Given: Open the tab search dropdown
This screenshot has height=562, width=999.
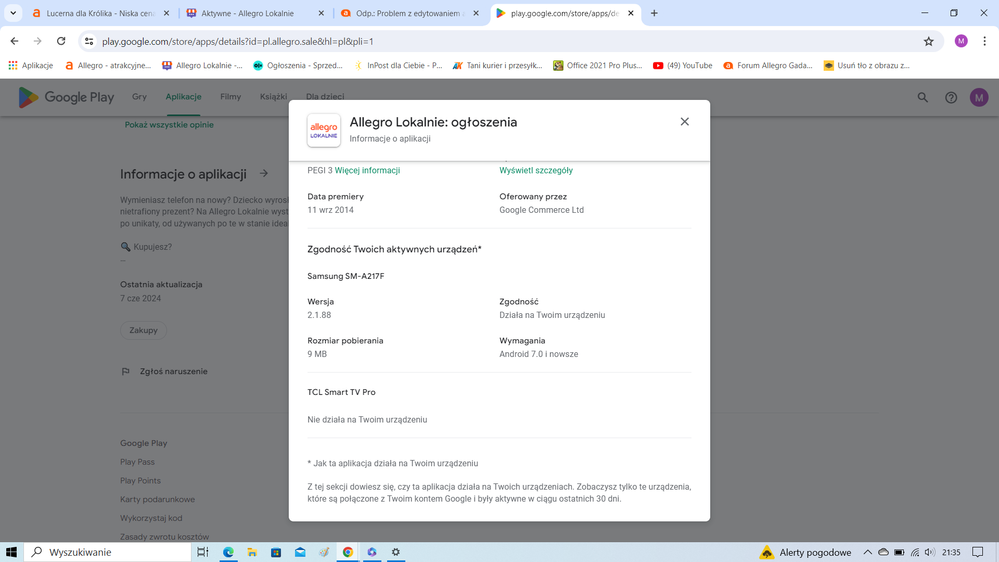Looking at the screenshot, I should (13, 13).
